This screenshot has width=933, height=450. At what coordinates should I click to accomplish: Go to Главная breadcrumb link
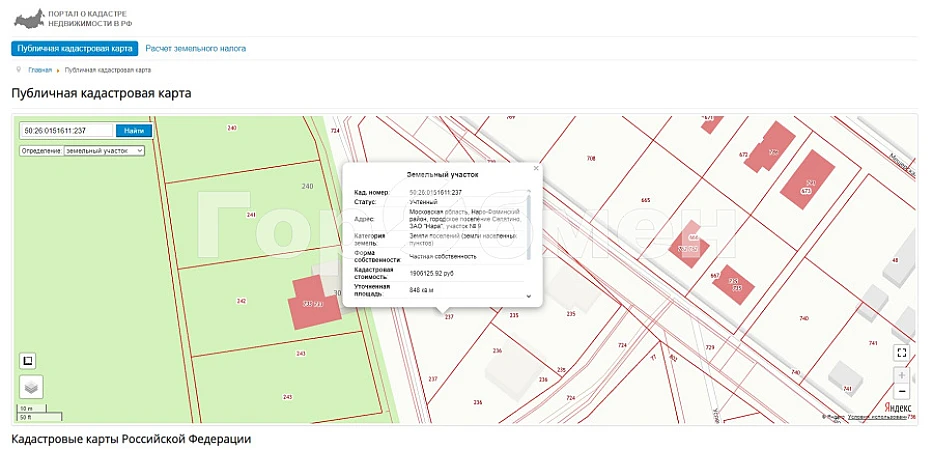[x=40, y=70]
